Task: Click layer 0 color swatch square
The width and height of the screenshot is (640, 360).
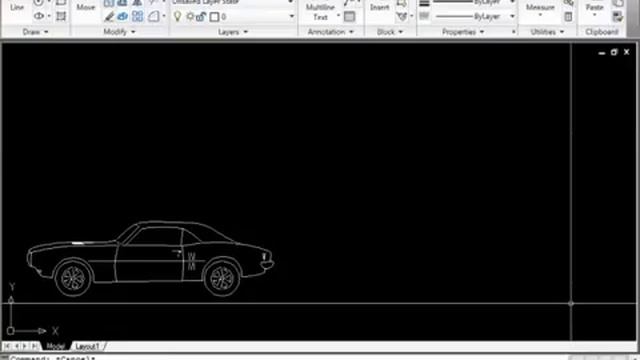Action: pos(214,17)
